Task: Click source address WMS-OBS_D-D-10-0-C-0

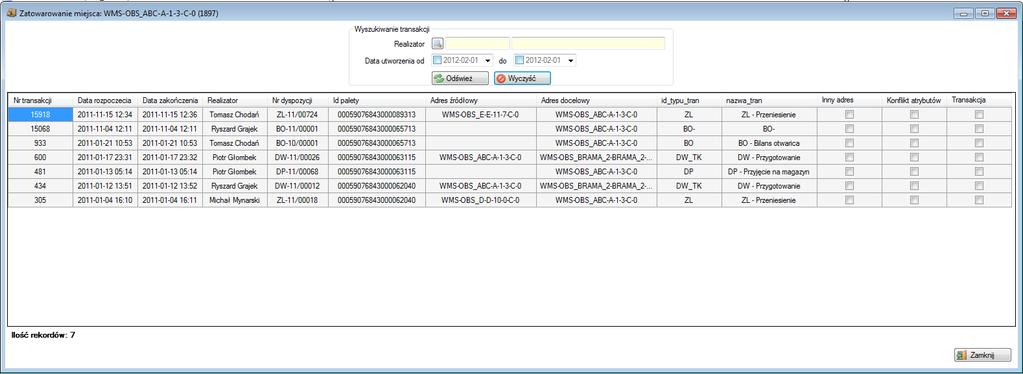Action: tap(481, 200)
